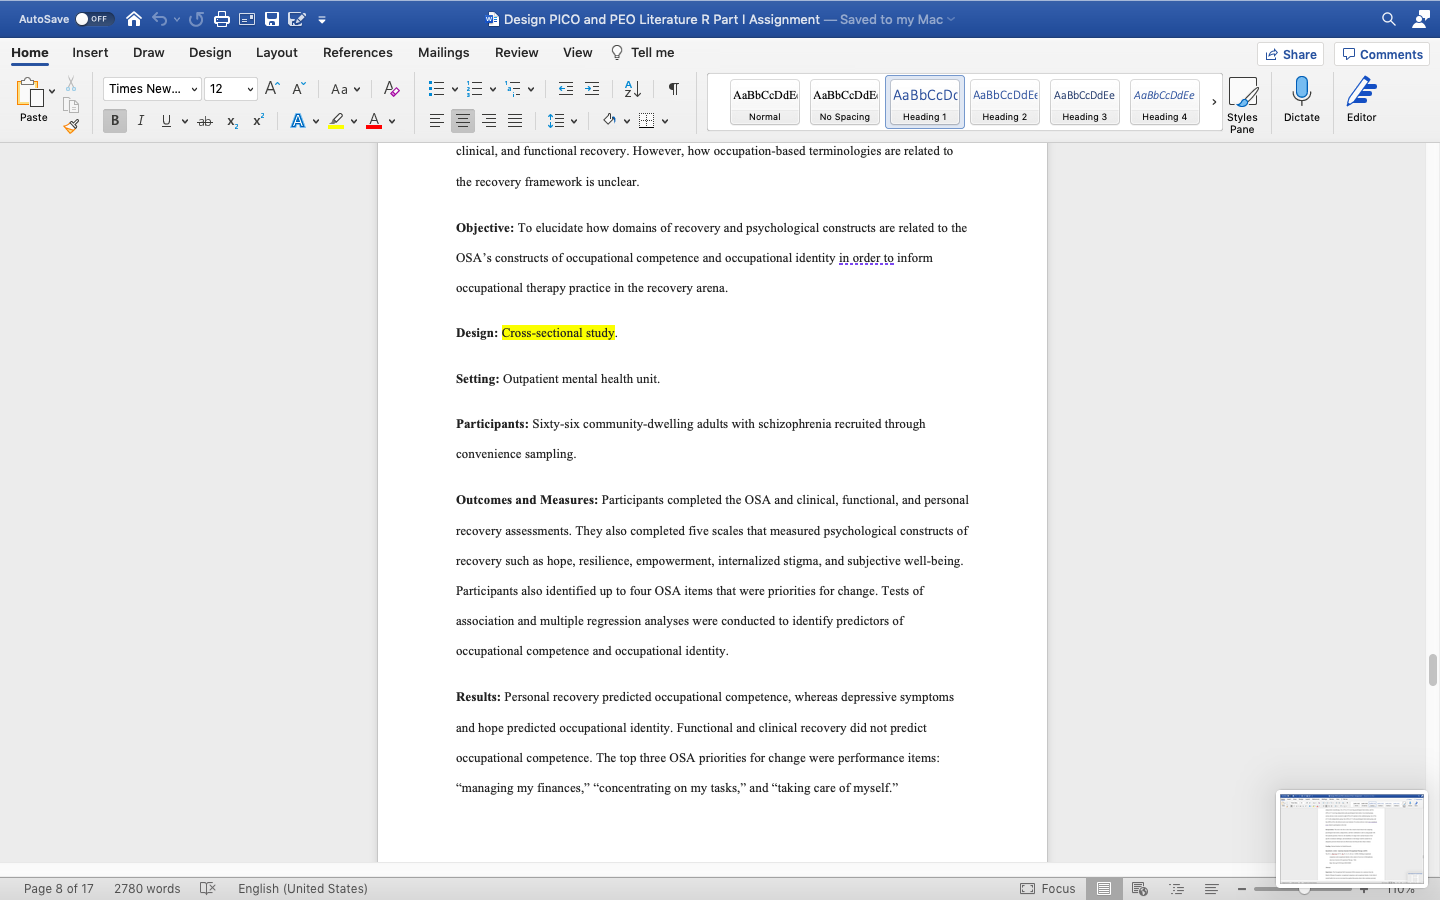
Task: Clear all formatting icon
Action: [x=392, y=89]
